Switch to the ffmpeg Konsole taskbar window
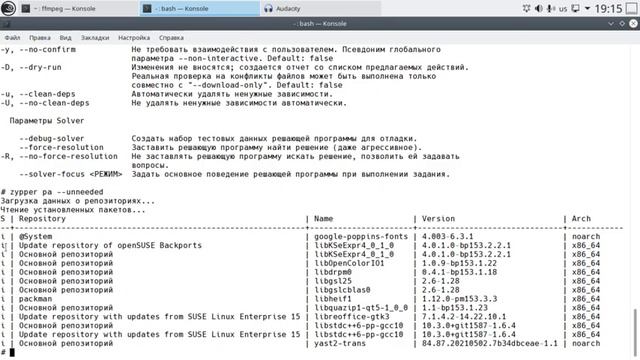Image resolution: width=640 pixels, height=360 pixels. (78, 8)
